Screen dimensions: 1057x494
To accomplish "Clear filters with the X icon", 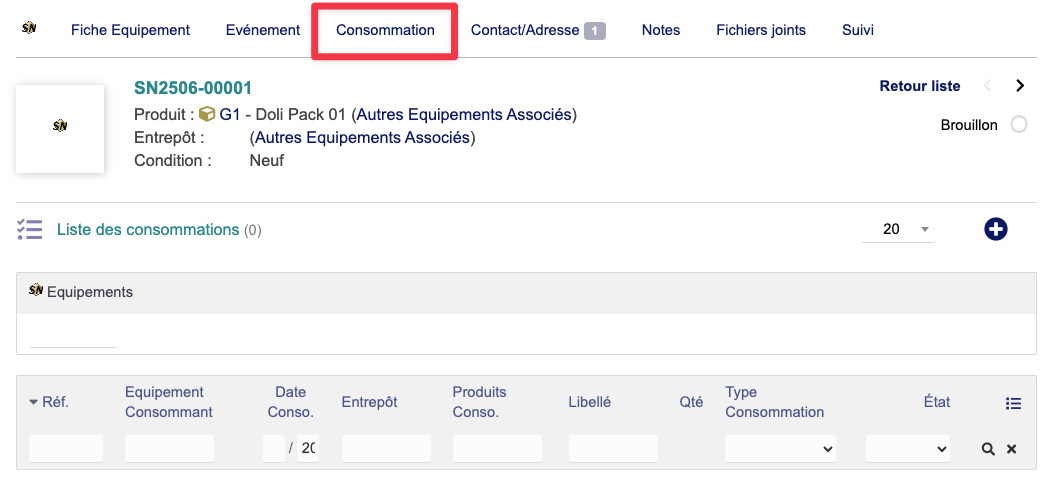I will pos(1011,449).
